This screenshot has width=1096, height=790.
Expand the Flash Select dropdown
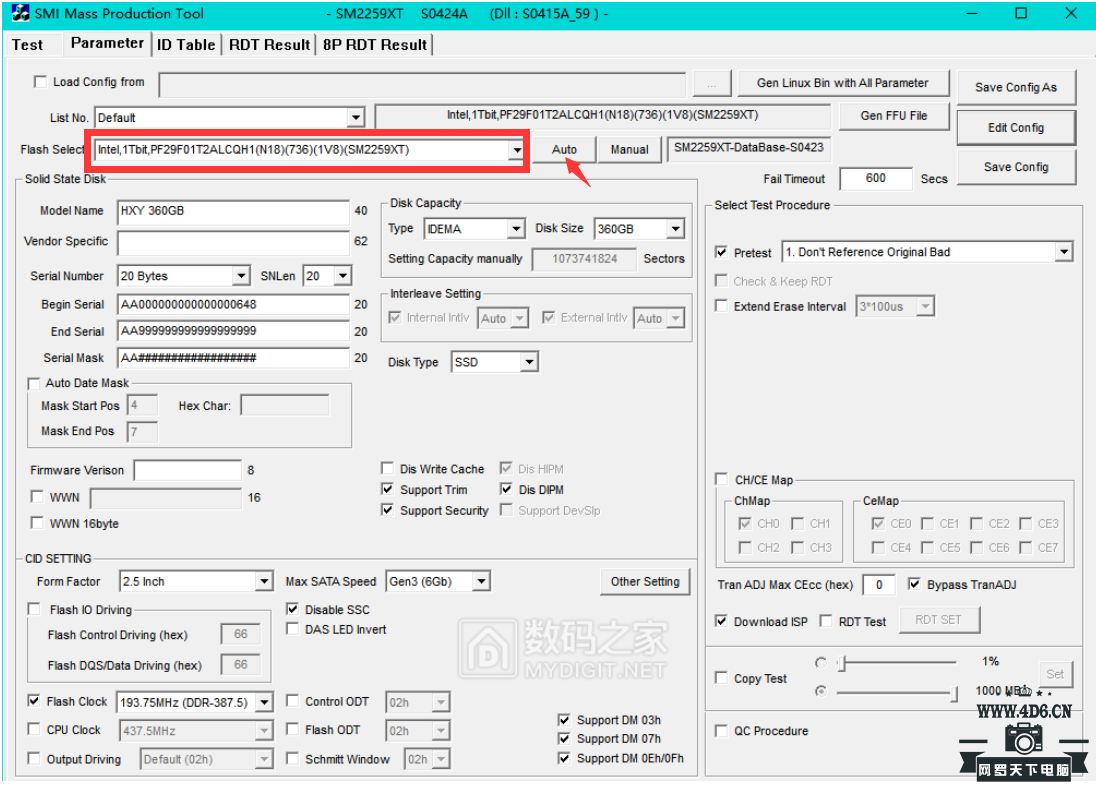pos(516,150)
